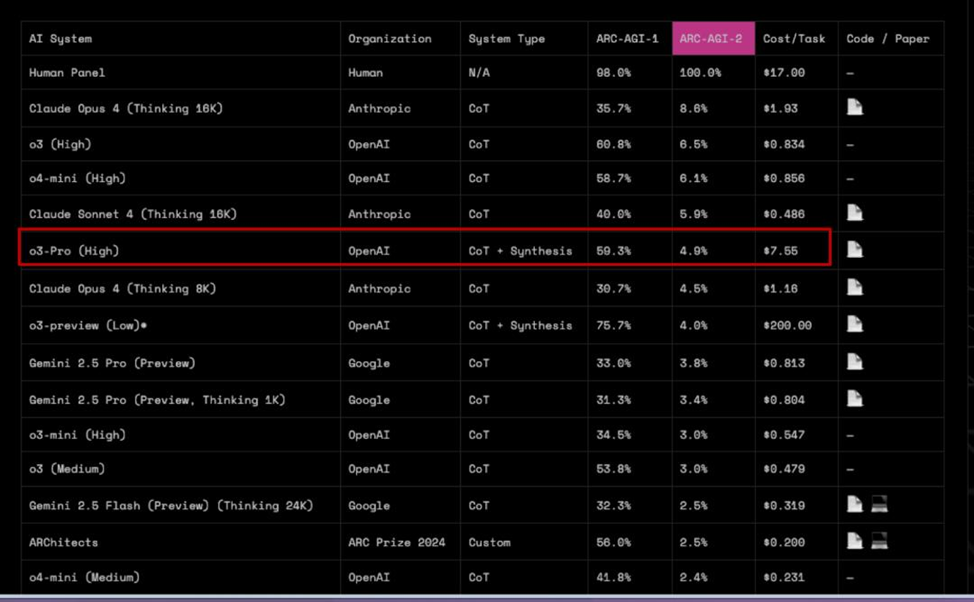Click the ARC Prize 2024 organization cell
The width and height of the screenshot is (974, 602).
click(x=396, y=542)
